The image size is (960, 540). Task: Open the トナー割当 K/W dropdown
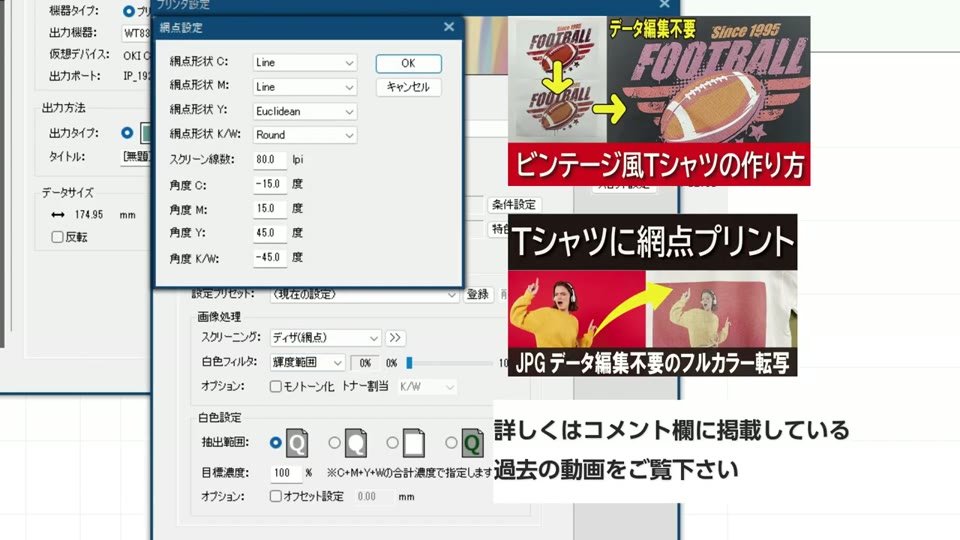coord(427,387)
